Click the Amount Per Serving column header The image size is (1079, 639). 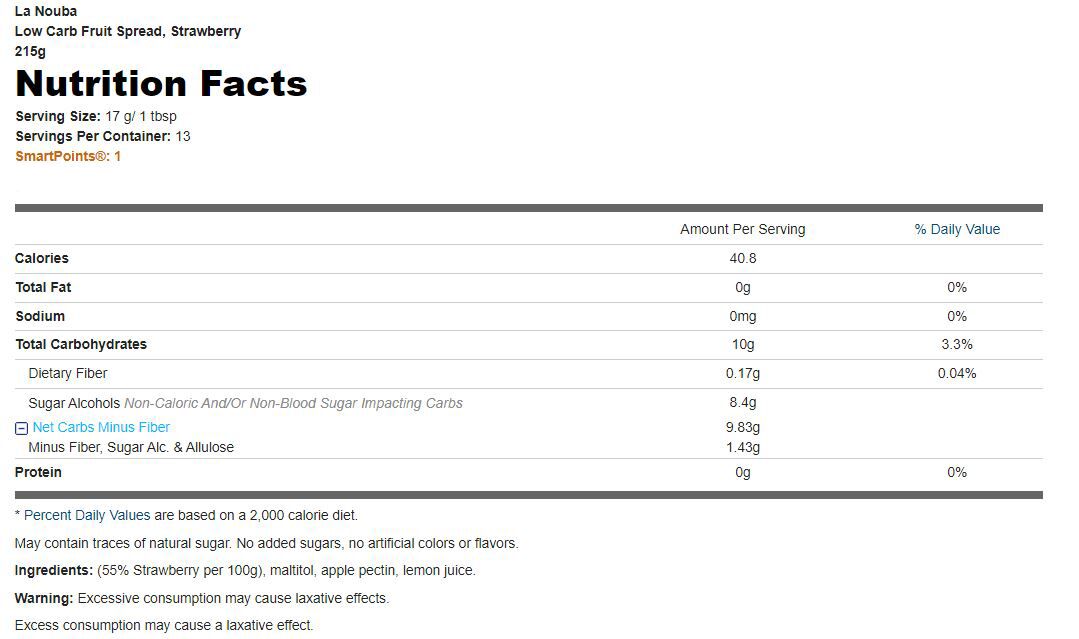(x=743, y=229)
